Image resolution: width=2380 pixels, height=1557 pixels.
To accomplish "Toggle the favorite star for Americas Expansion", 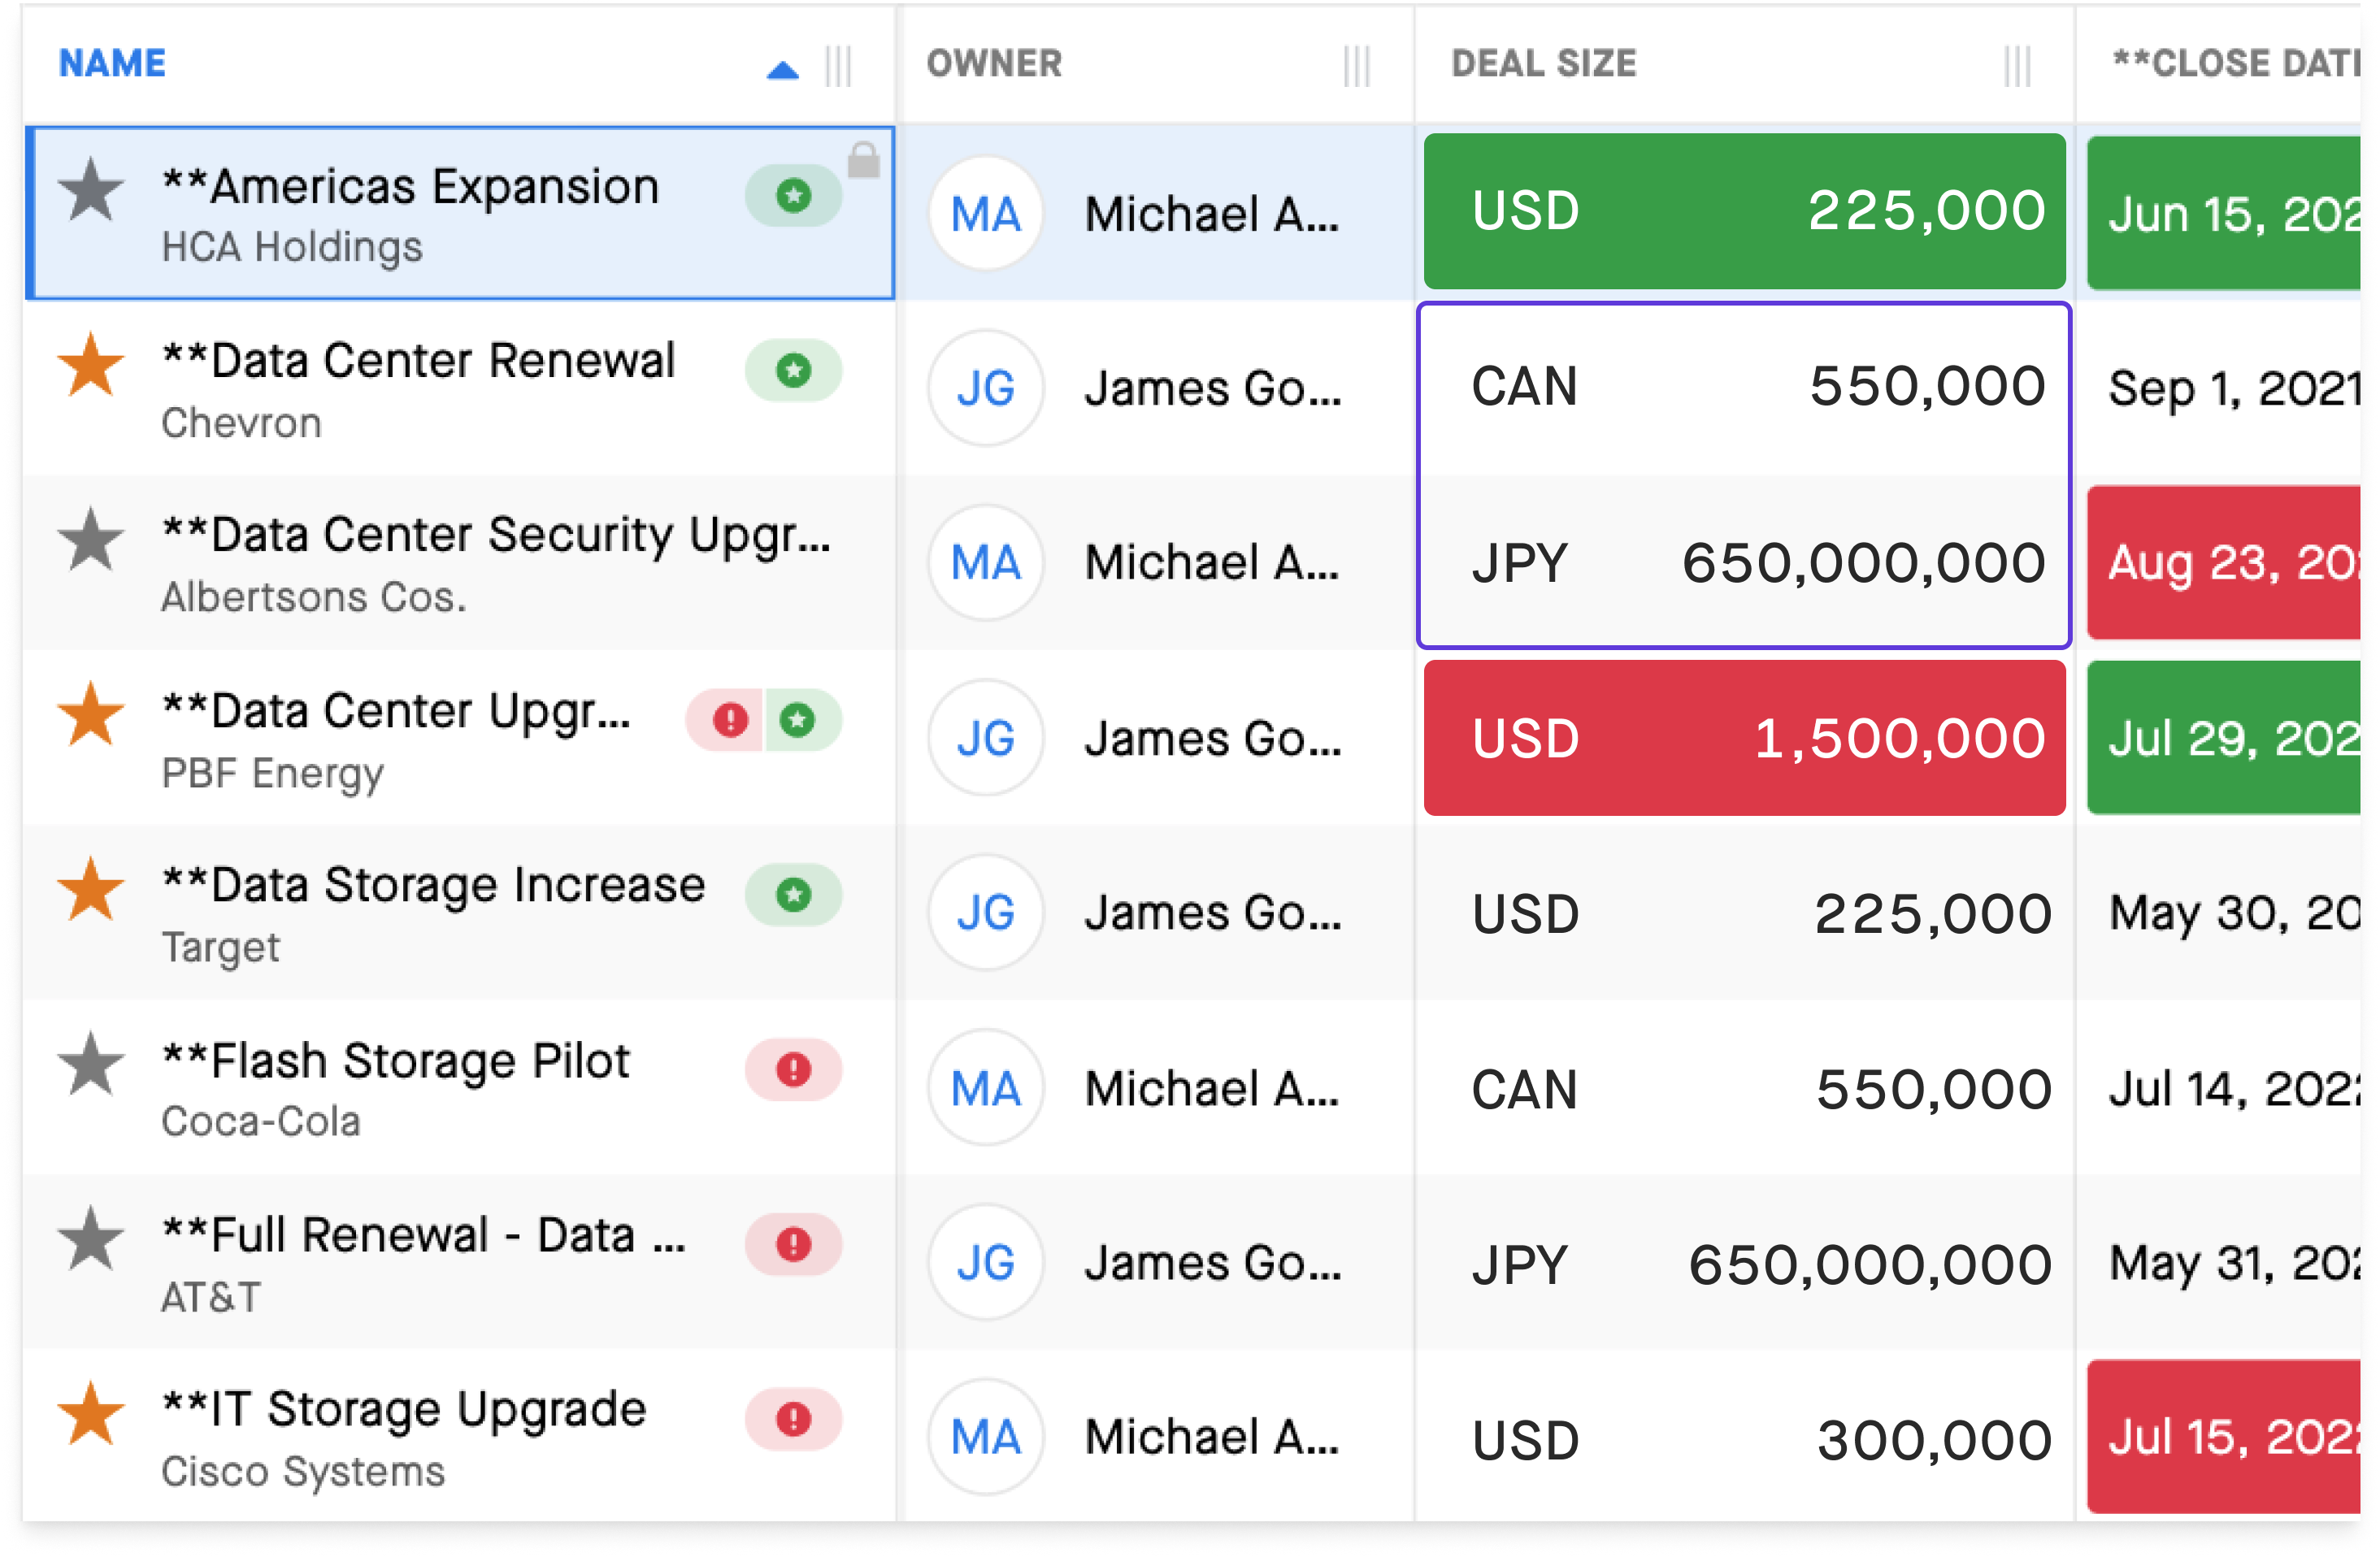I will pyautogui.click(x=91, y=189).
